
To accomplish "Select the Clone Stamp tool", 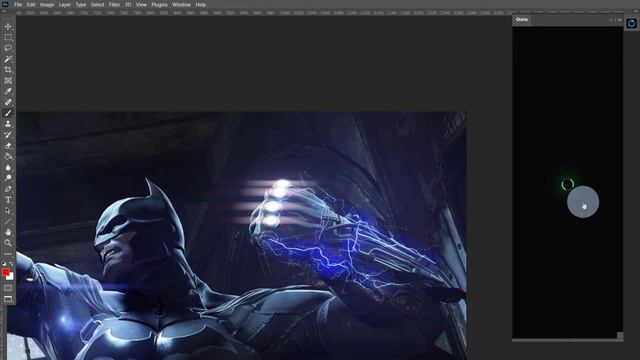I will coord(8,124).
